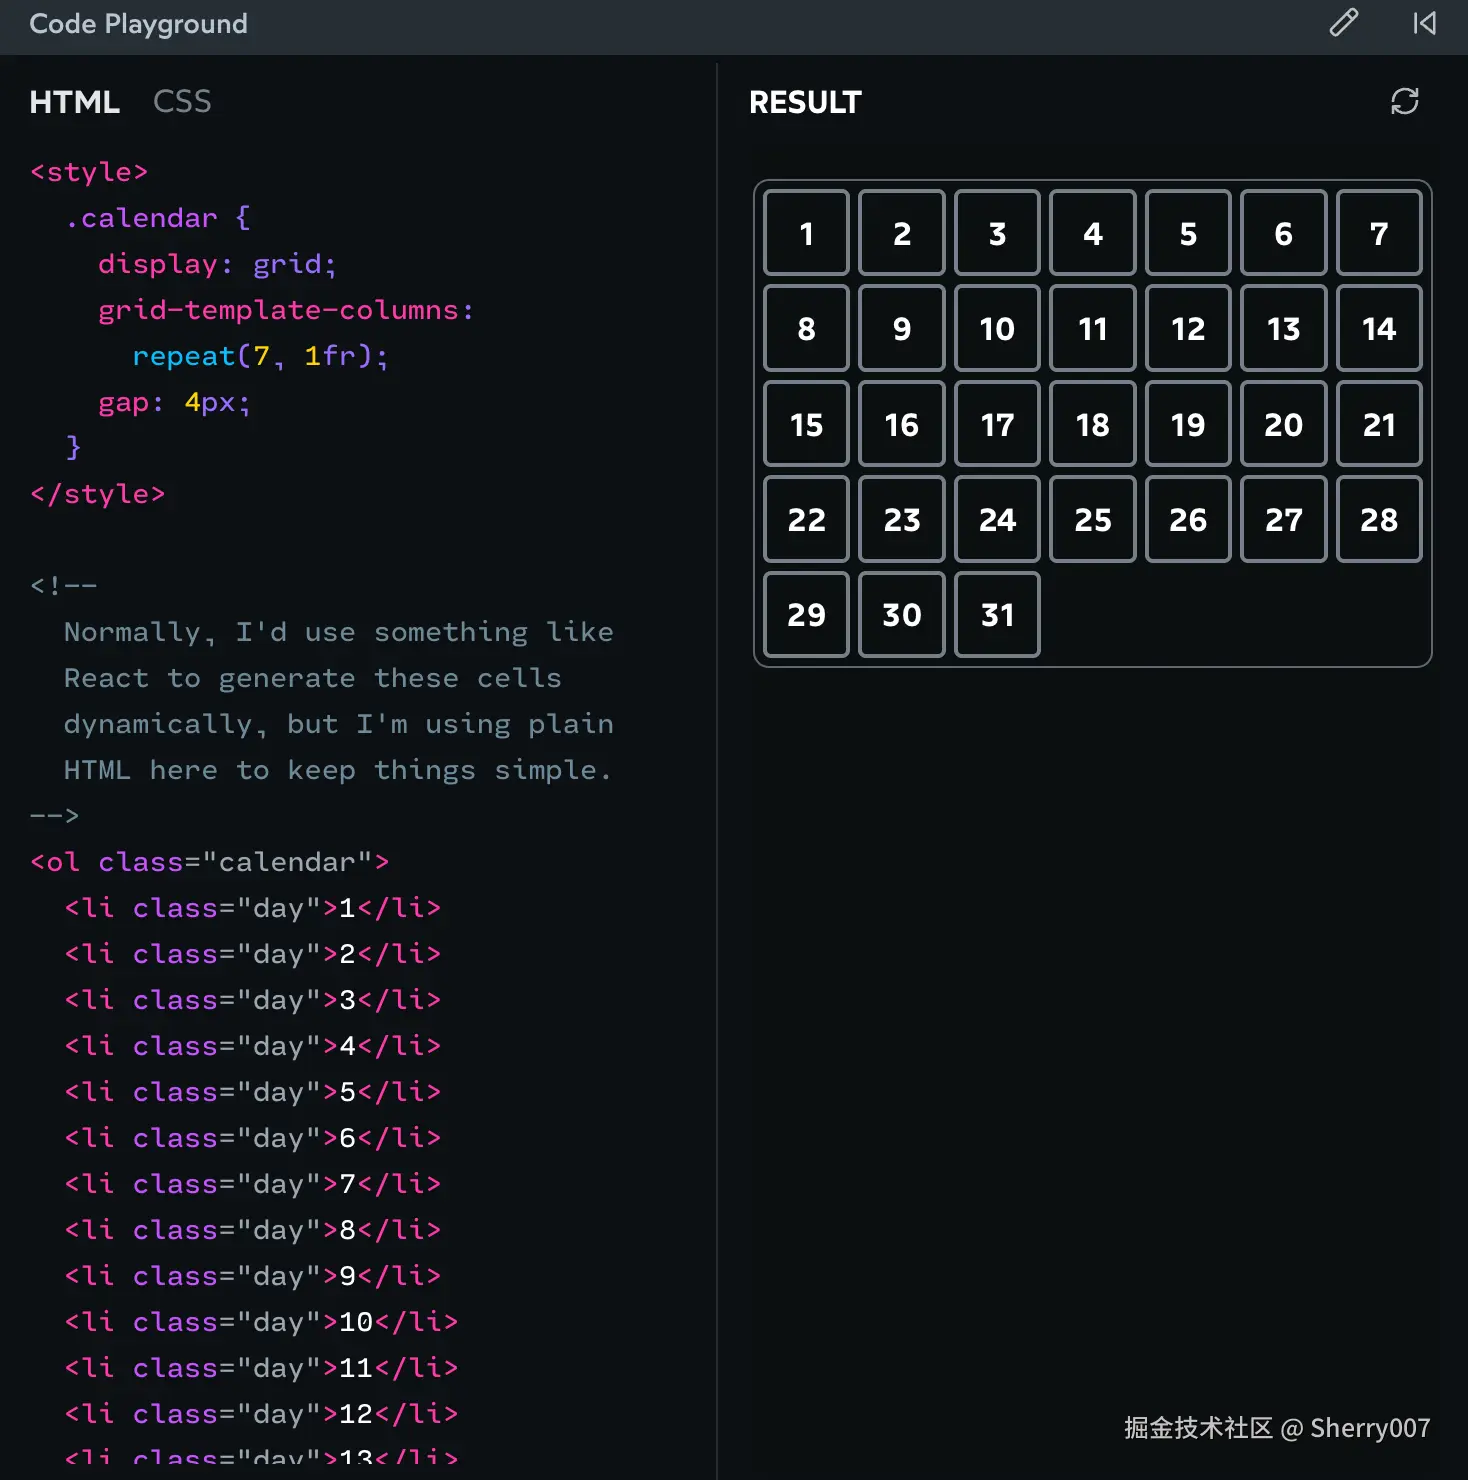Image resolution: width=1468 pixels, height=1480 pixels.
Task: Click calendar day 23 cell
Action: point(902,519)
